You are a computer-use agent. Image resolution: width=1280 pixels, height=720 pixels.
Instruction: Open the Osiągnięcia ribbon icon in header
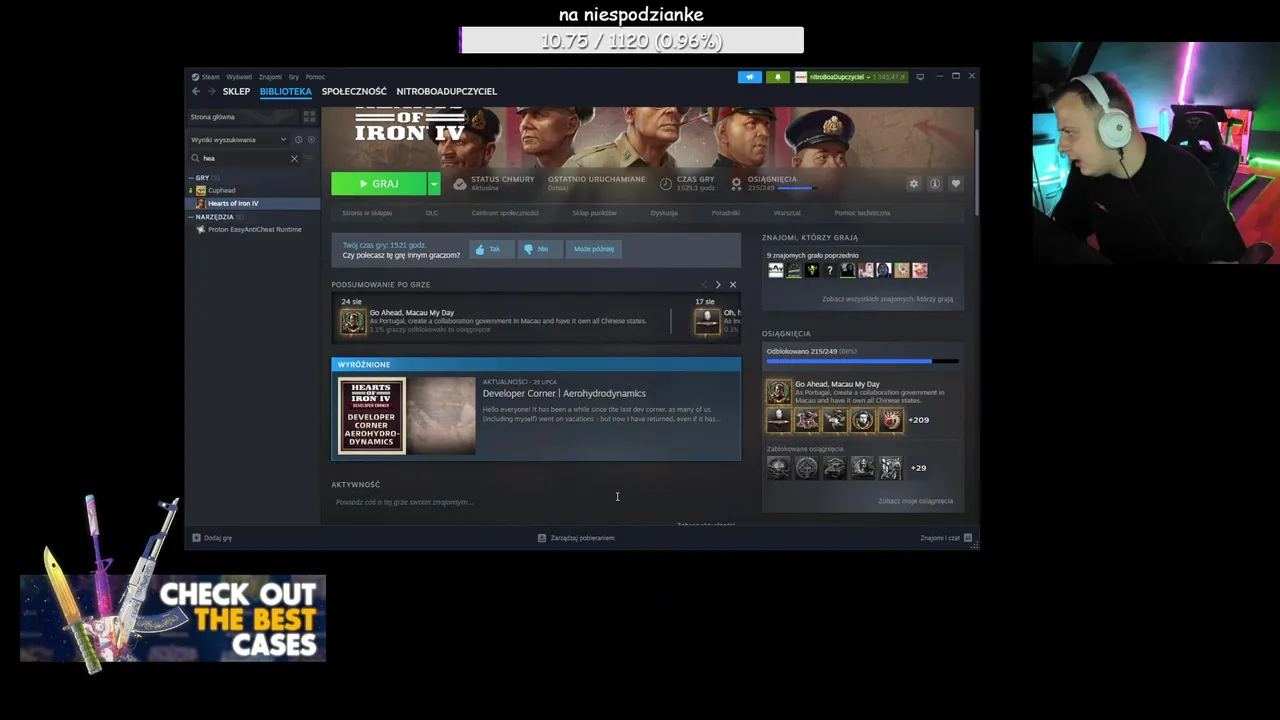[736, 184]
